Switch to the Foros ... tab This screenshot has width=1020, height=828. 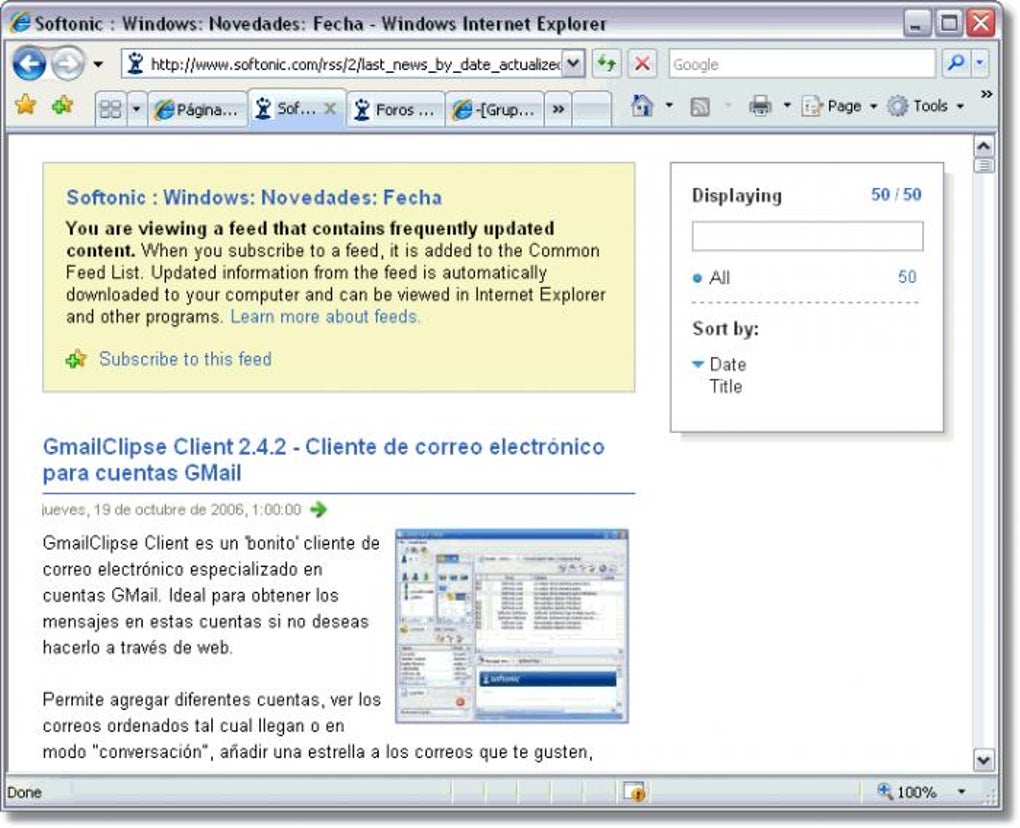[396, 109]
